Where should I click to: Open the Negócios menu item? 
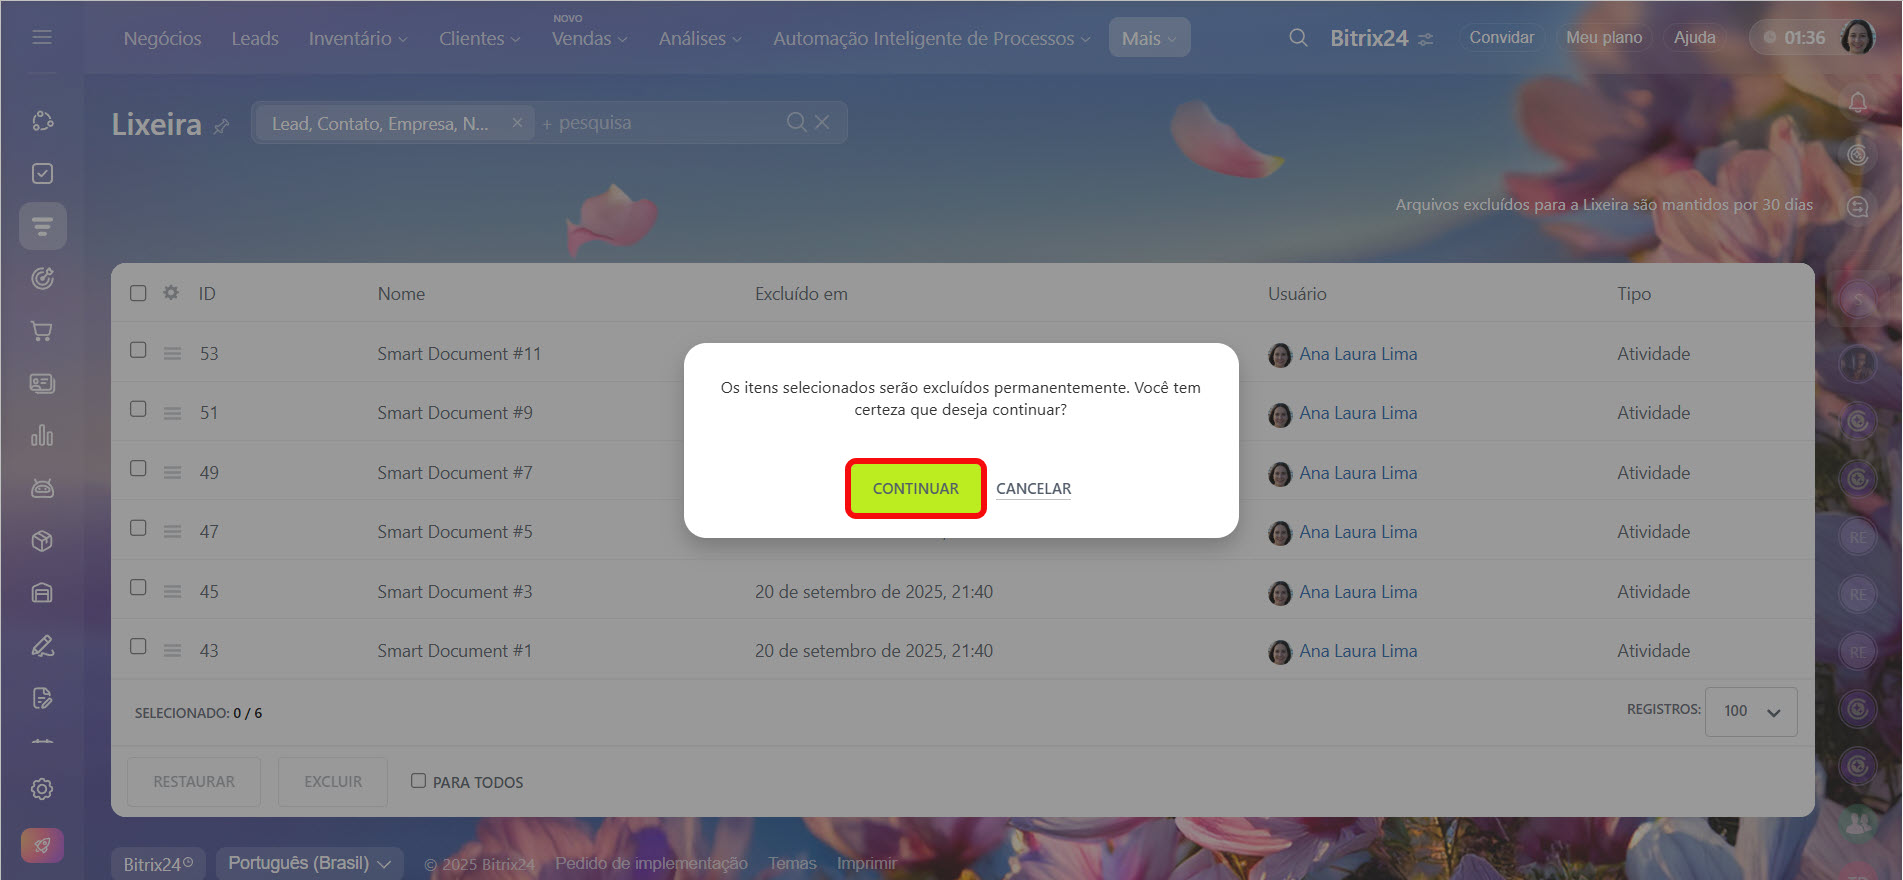pyautogui.click(x=162, y=38)
